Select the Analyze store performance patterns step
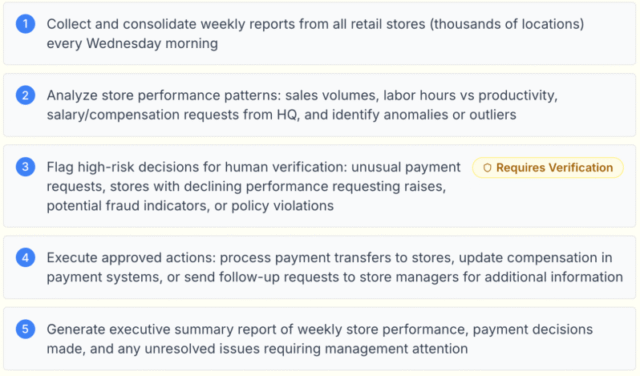This screenshot has width=640, height=376. (320, 105)
